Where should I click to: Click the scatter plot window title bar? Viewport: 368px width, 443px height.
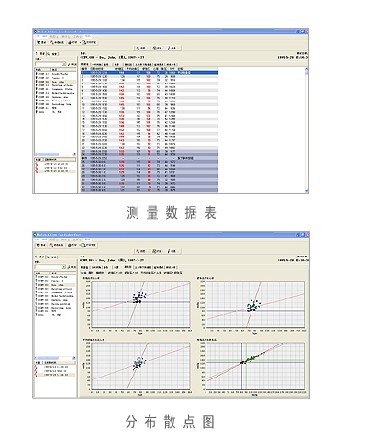pyautogui.click(x=170, y=234)
